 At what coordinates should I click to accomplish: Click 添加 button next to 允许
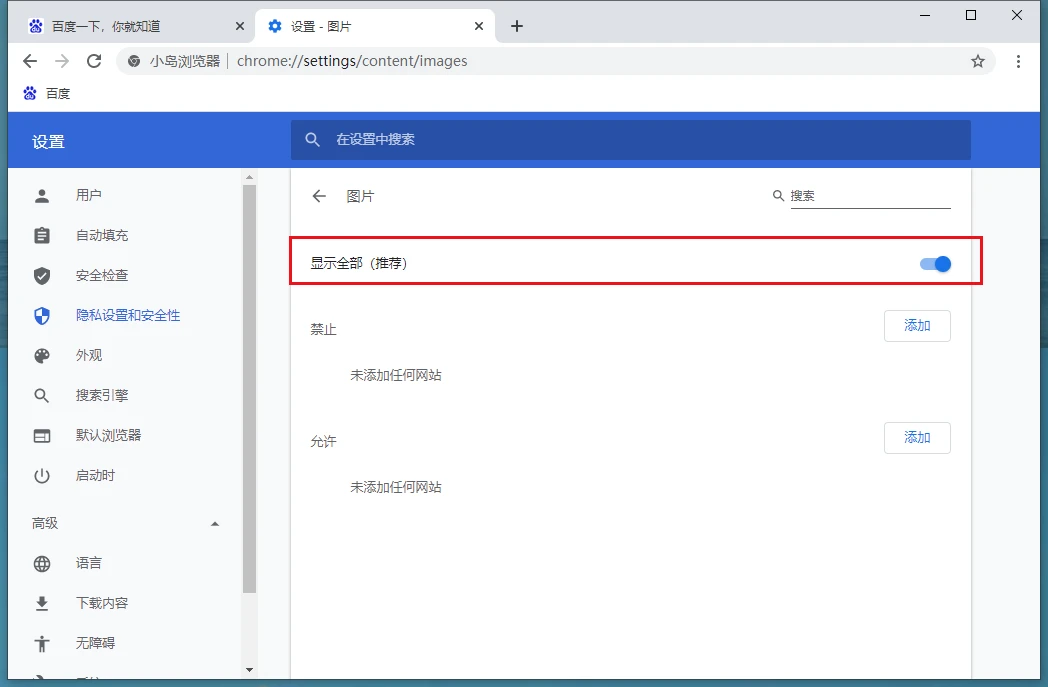(917, 438)
